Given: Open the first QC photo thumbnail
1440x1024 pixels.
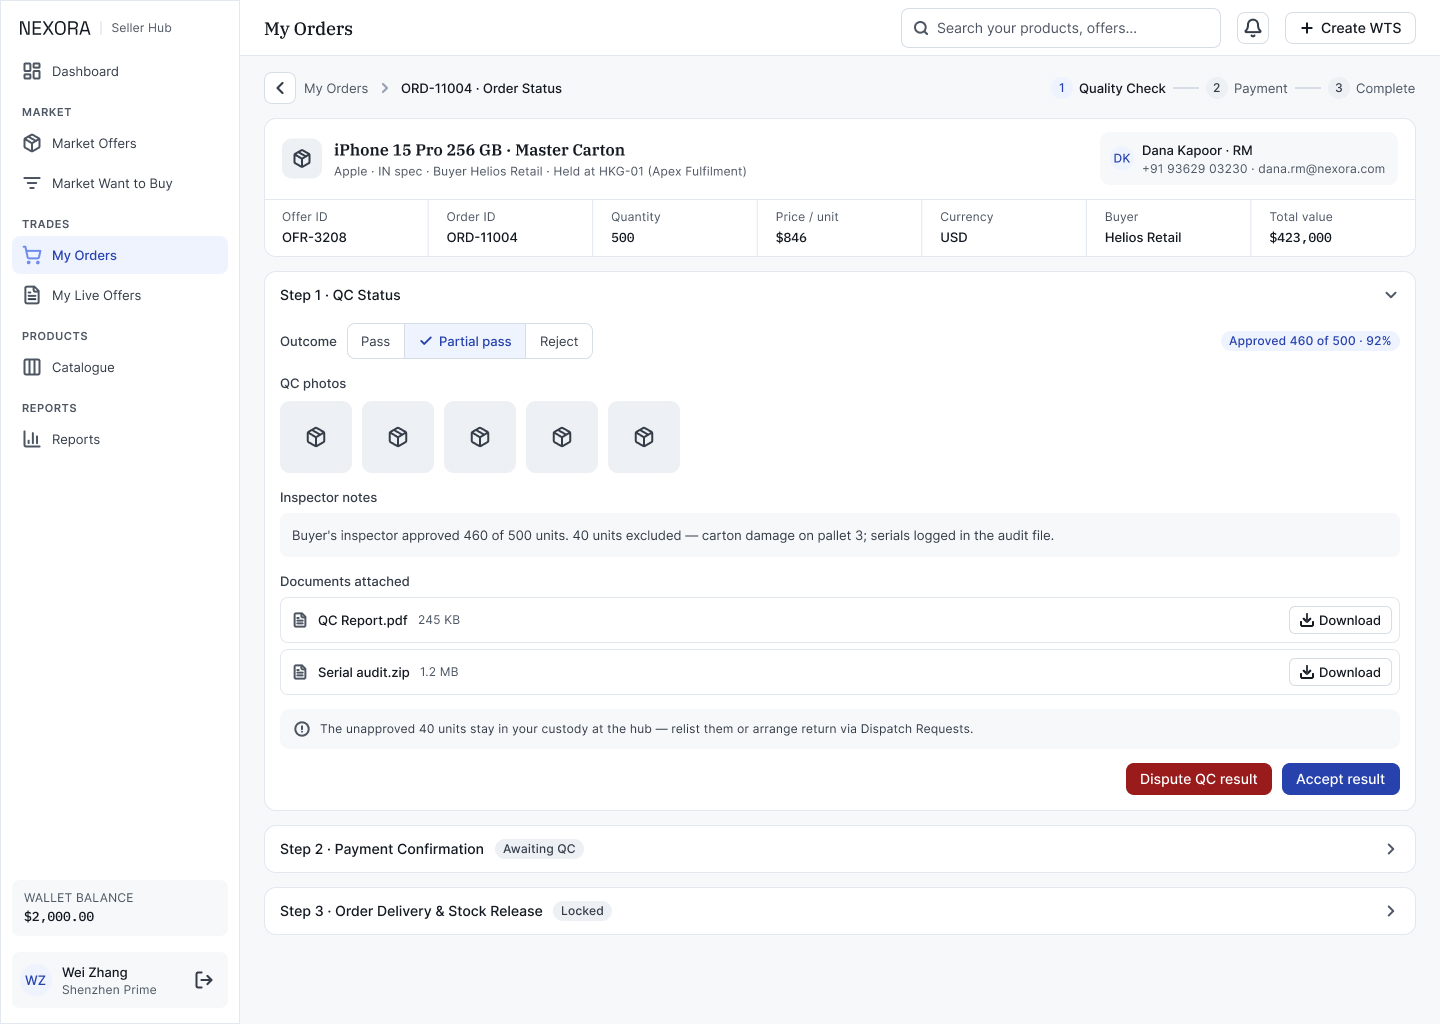Looking at the screenshot, I should click(x=316, y=437).
